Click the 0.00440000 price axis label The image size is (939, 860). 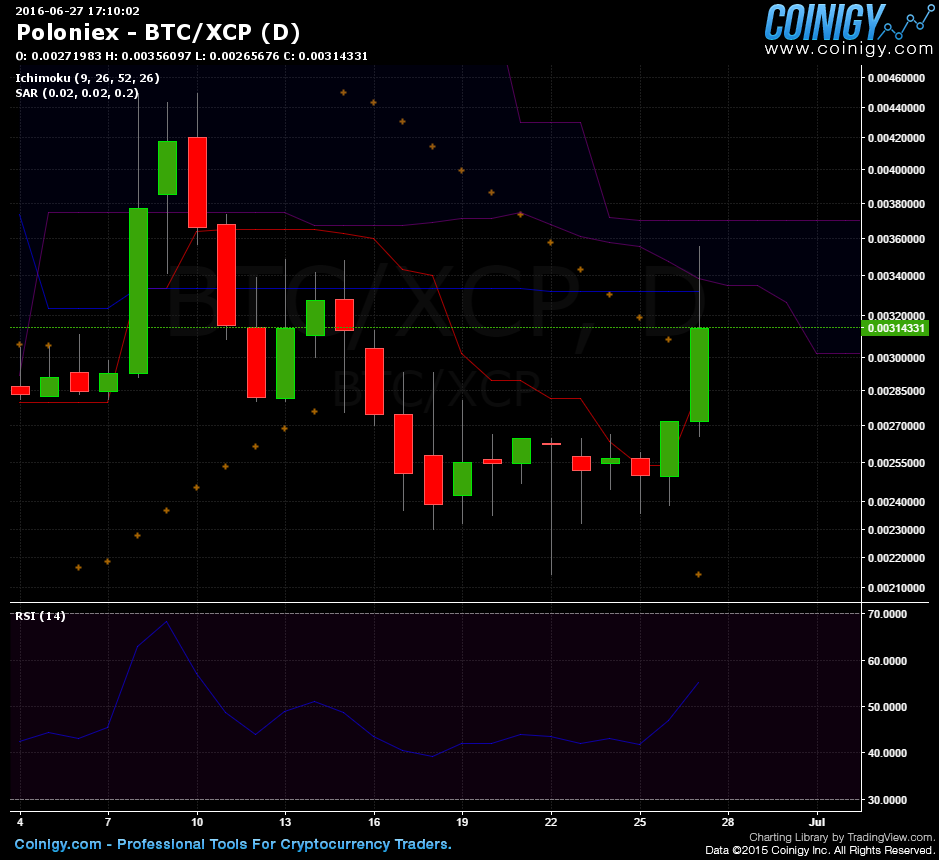[896, 108]
